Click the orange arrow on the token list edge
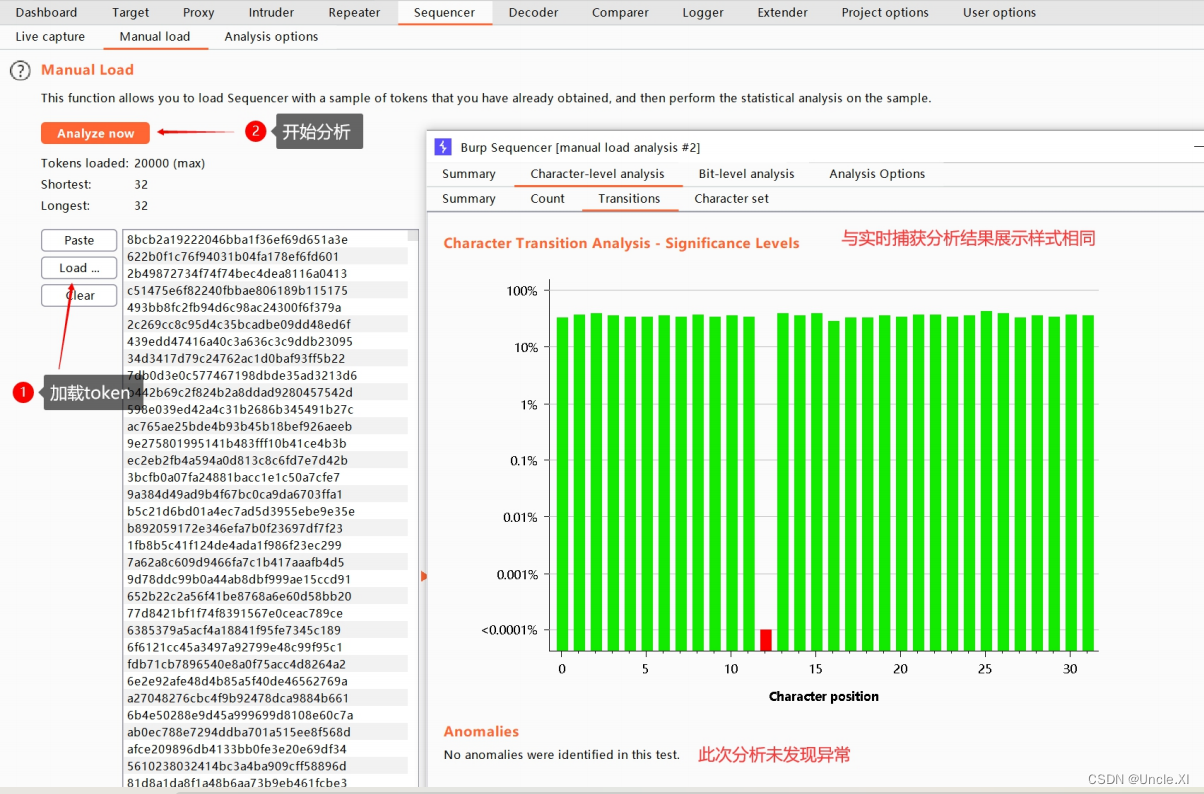 click(424, 576)
